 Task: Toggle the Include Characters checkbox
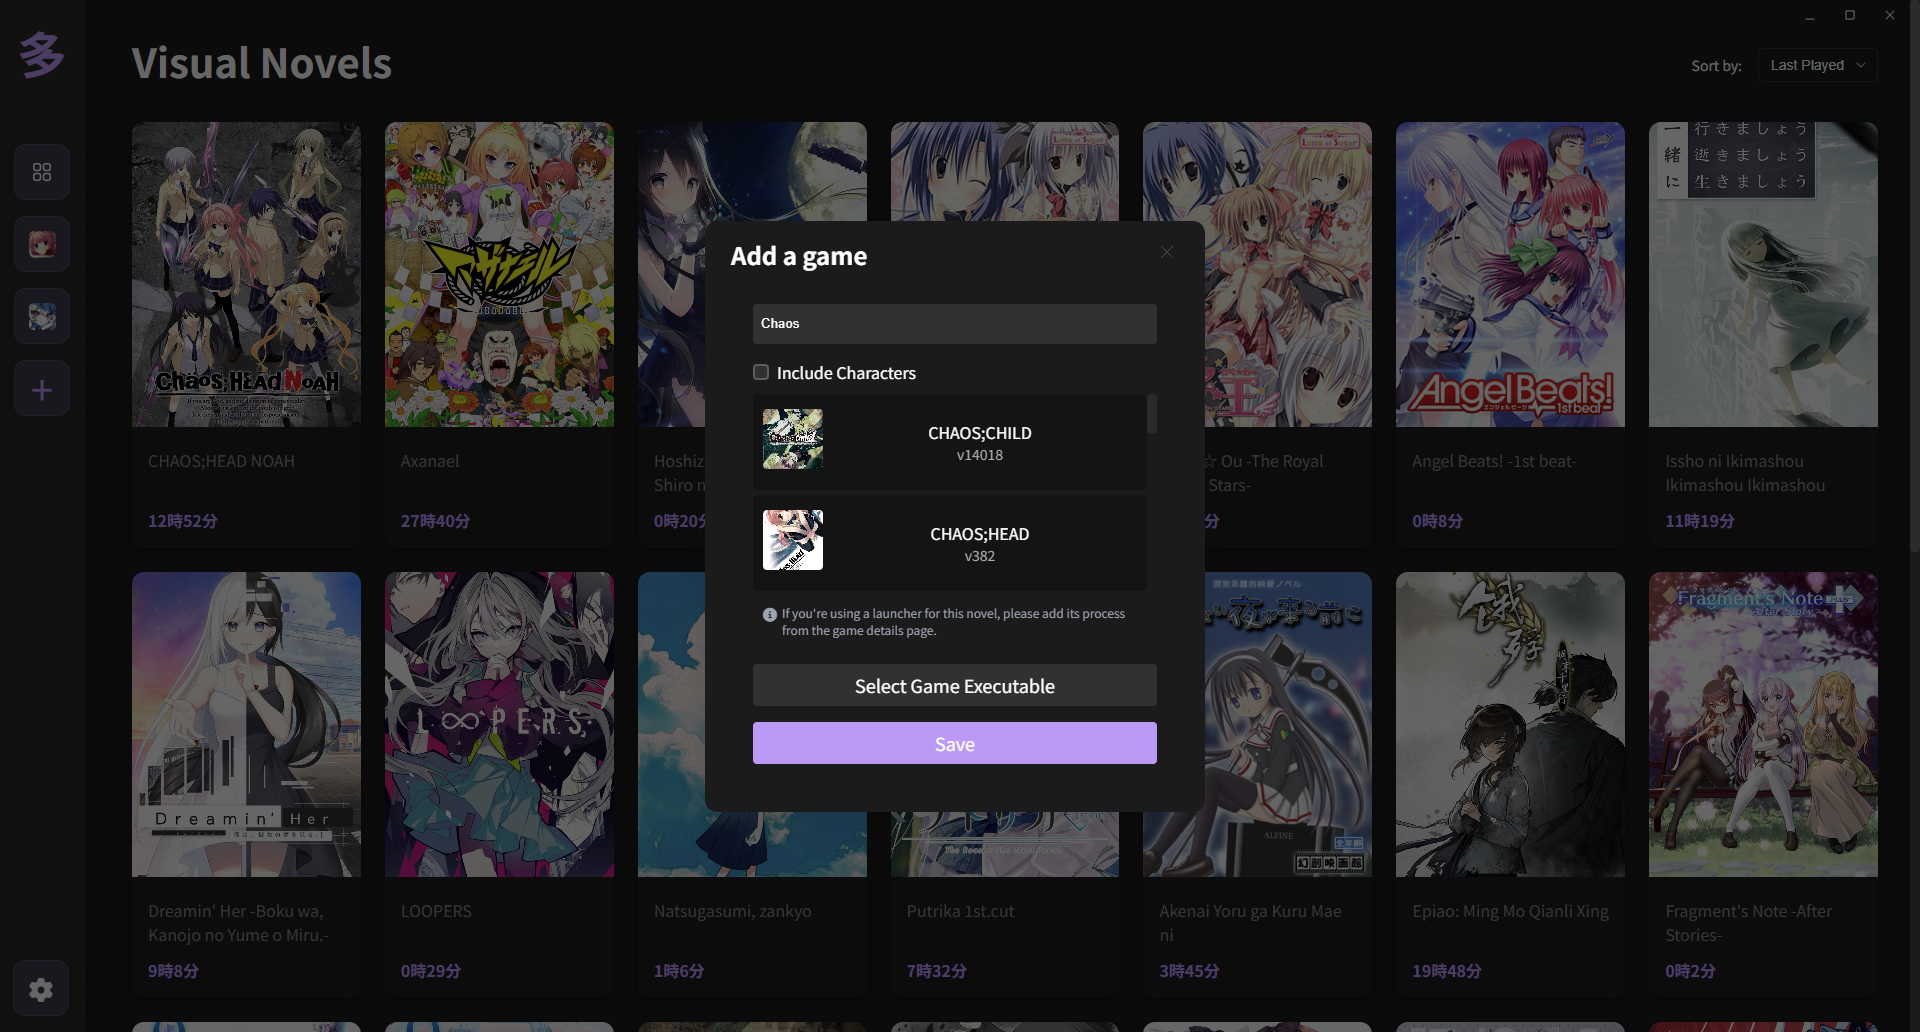[761, 372]
